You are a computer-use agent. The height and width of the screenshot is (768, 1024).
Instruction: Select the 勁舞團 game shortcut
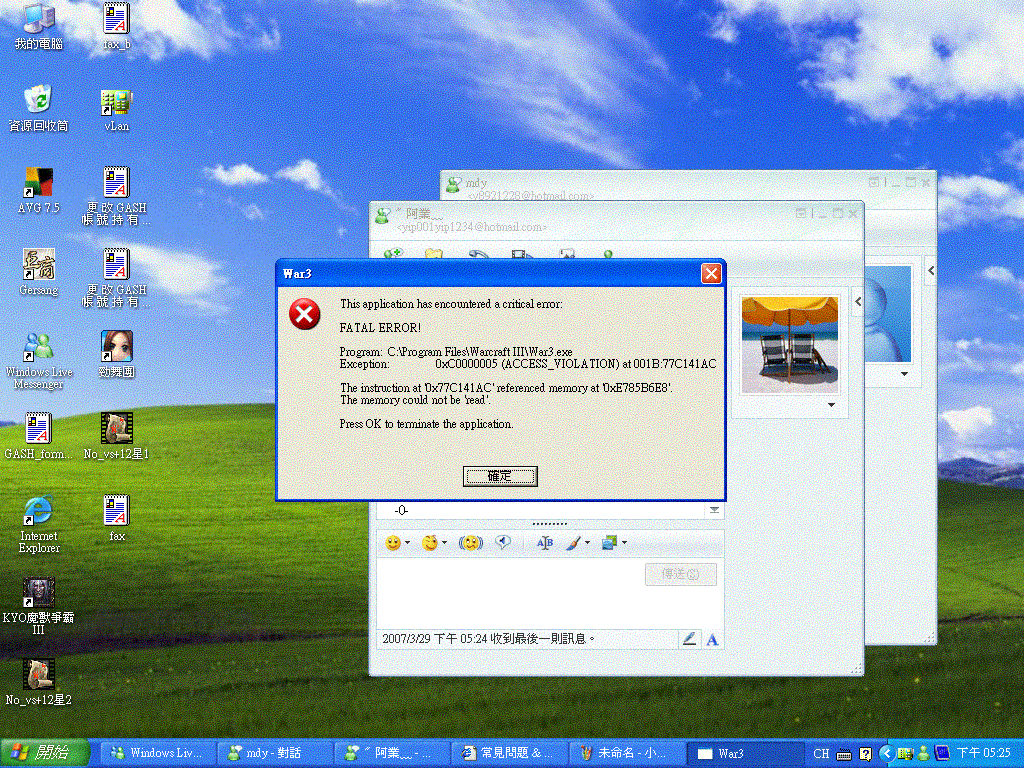click(x=116, y=354)
